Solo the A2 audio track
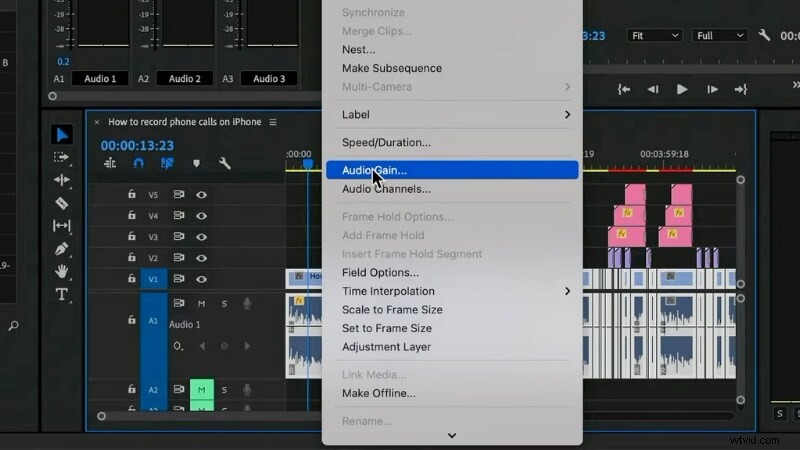800x450 pixels. click(x=224, y=390)
